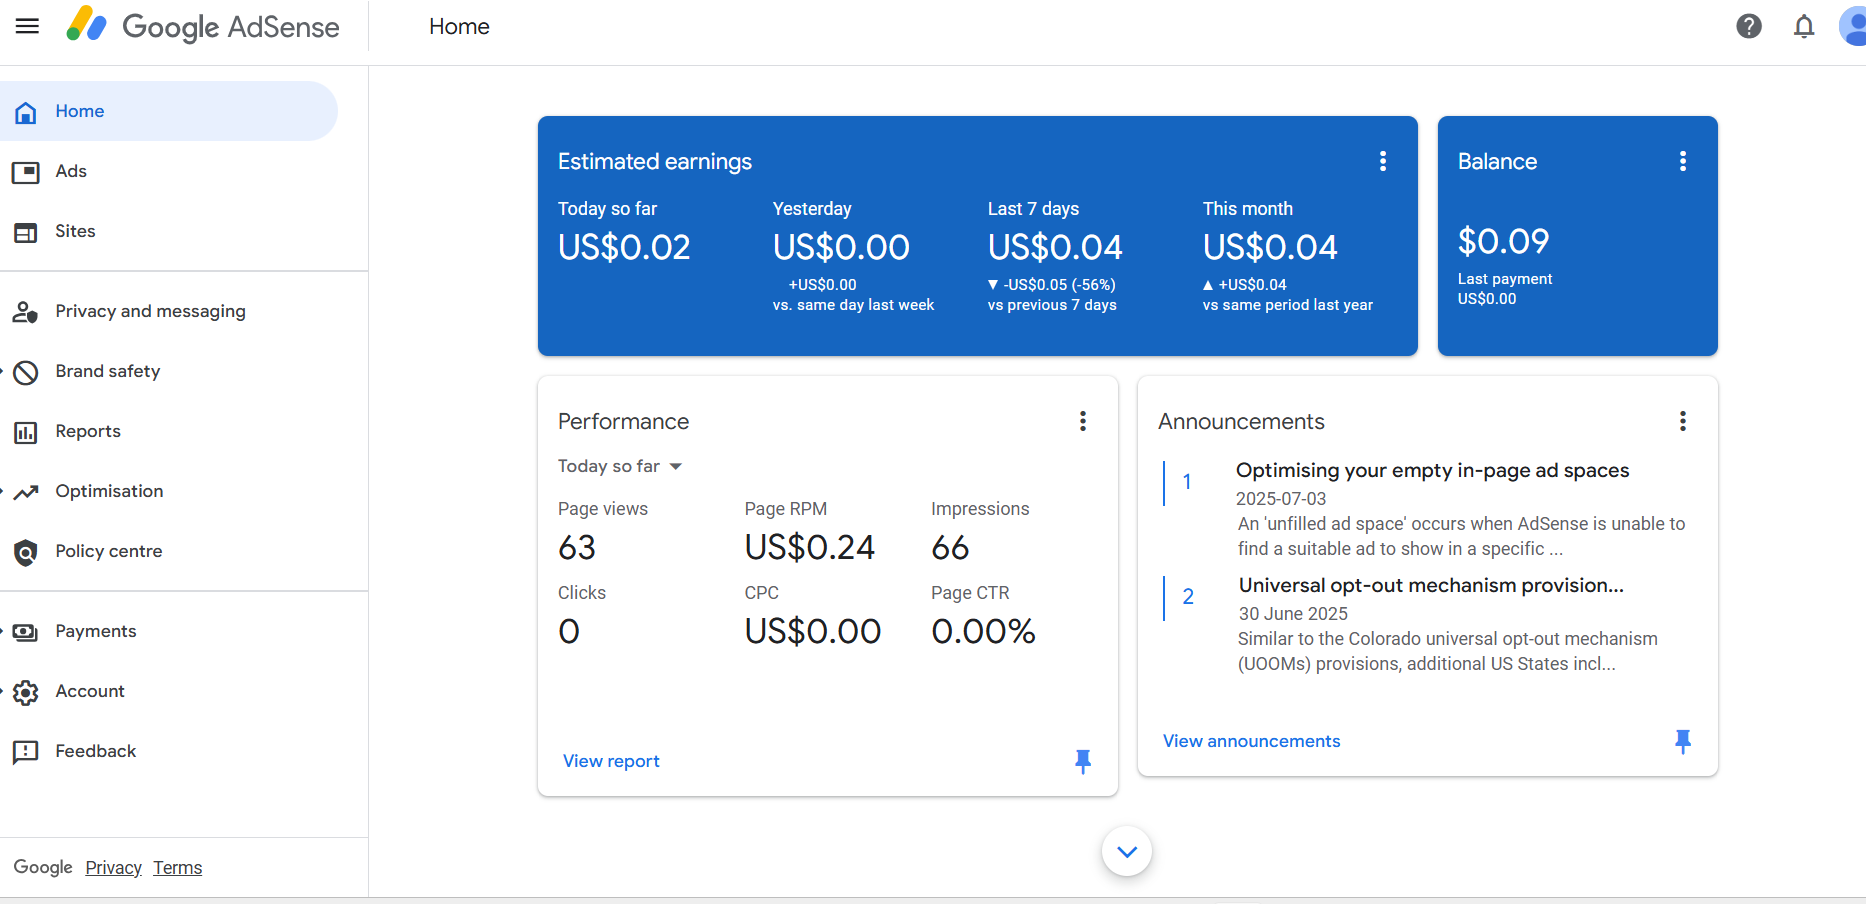Click the Page RPM value US$0.24
Screen dimensions: 1866x904
pos(809,548)
